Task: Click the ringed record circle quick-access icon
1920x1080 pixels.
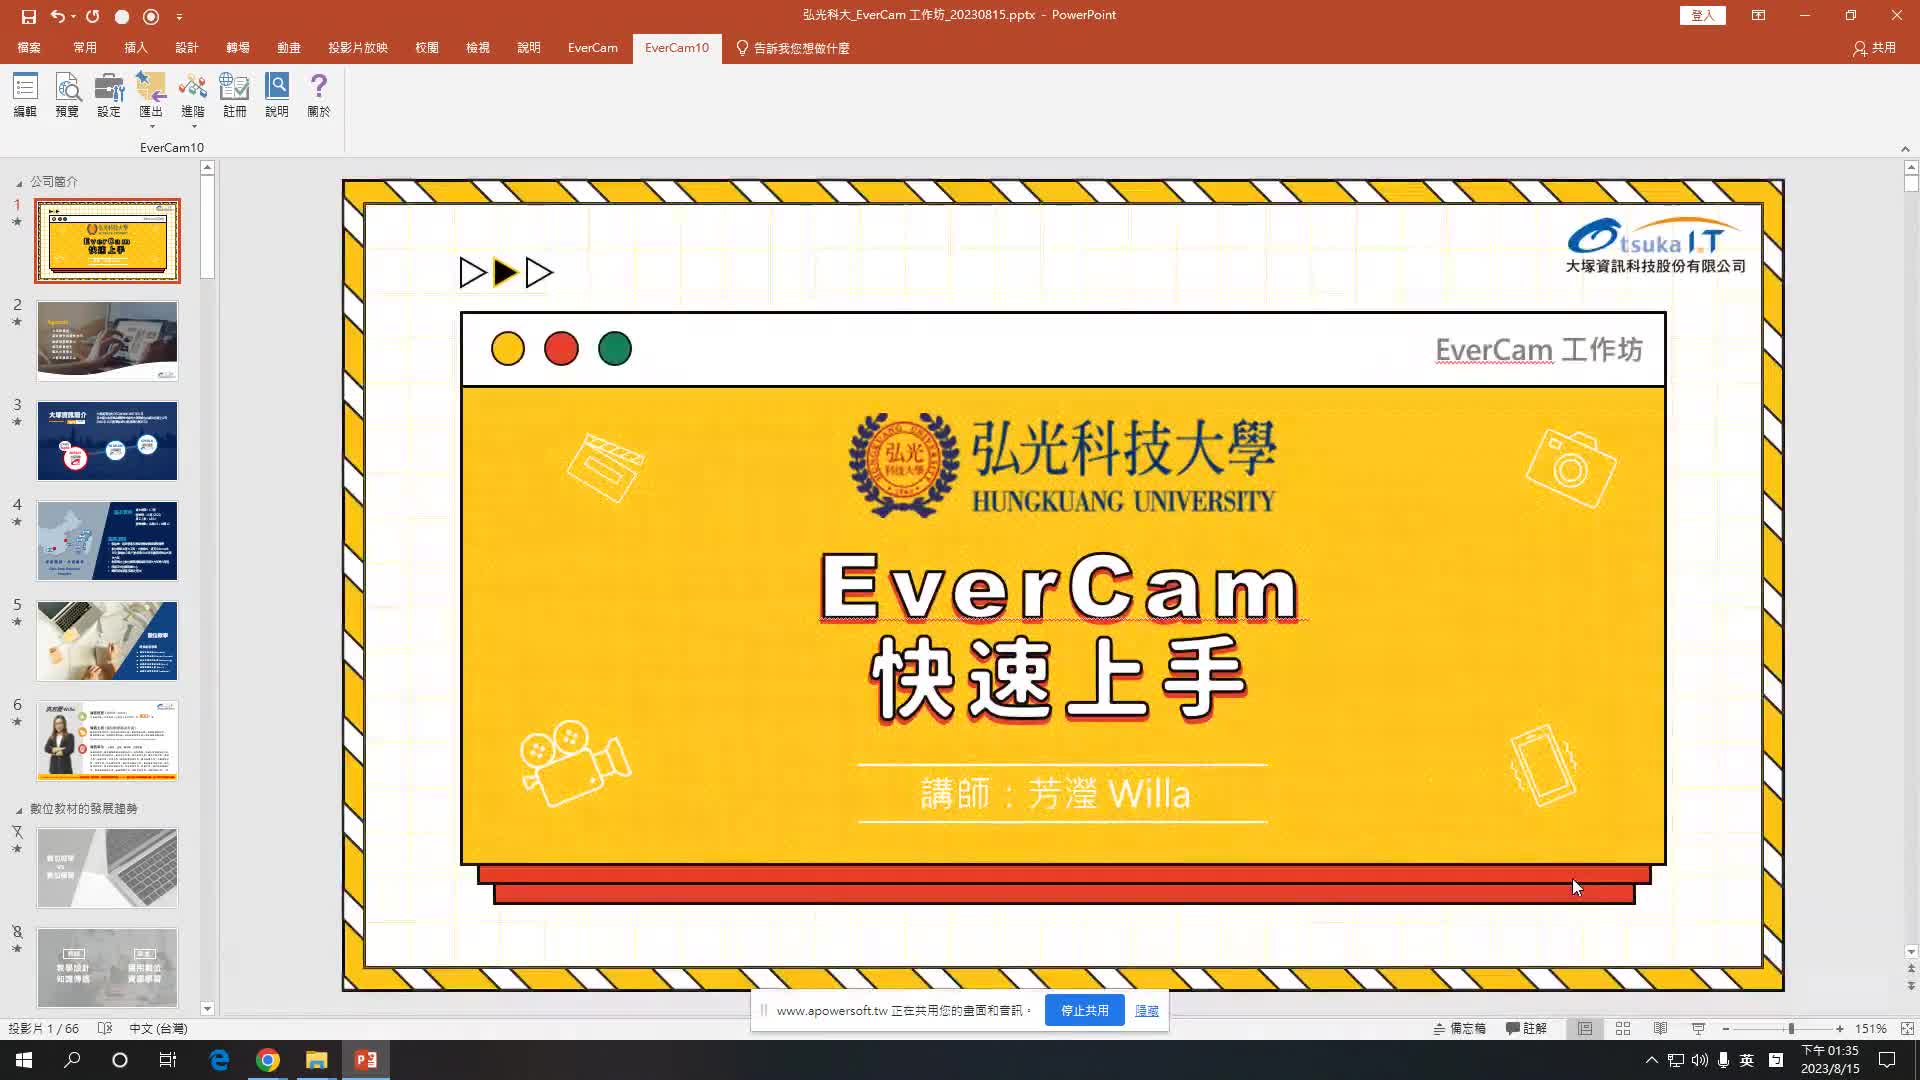Action: [151, 16]
